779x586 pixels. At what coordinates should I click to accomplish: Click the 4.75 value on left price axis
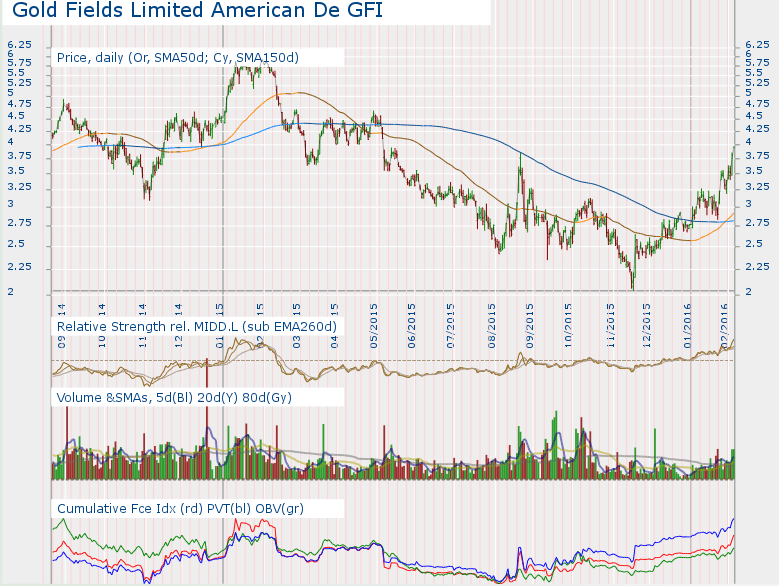(x=19, y=104)
